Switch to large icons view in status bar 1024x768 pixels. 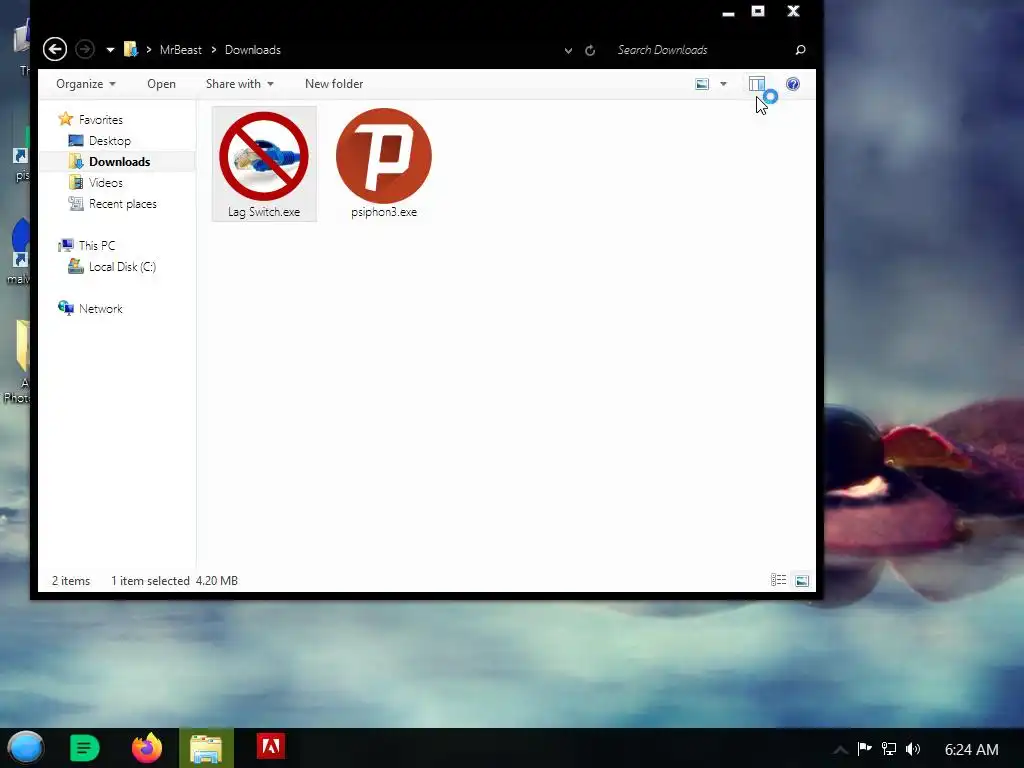pyautogui.click(x=802, y=580)
